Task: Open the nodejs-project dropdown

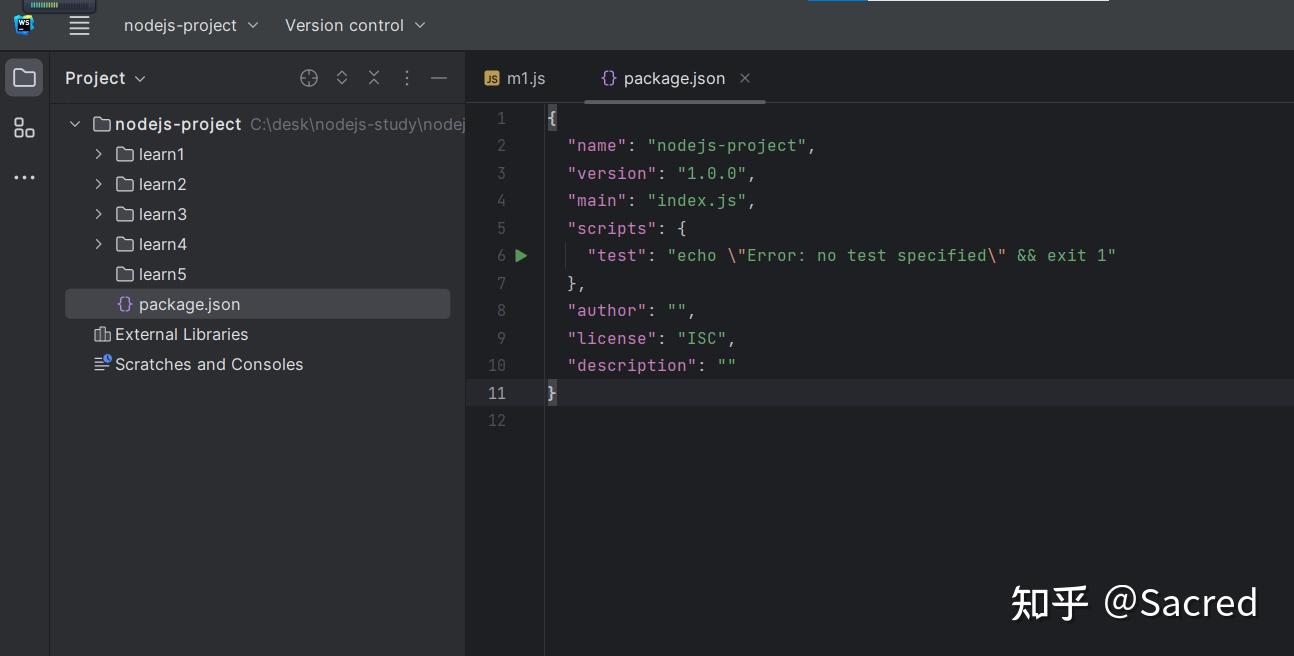Action: coord(190,25)
